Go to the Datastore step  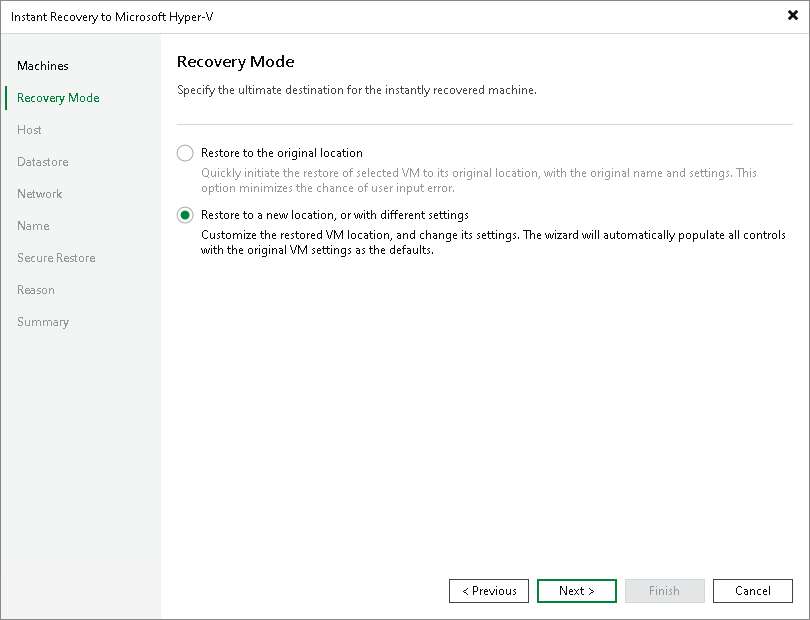[43, 162]
